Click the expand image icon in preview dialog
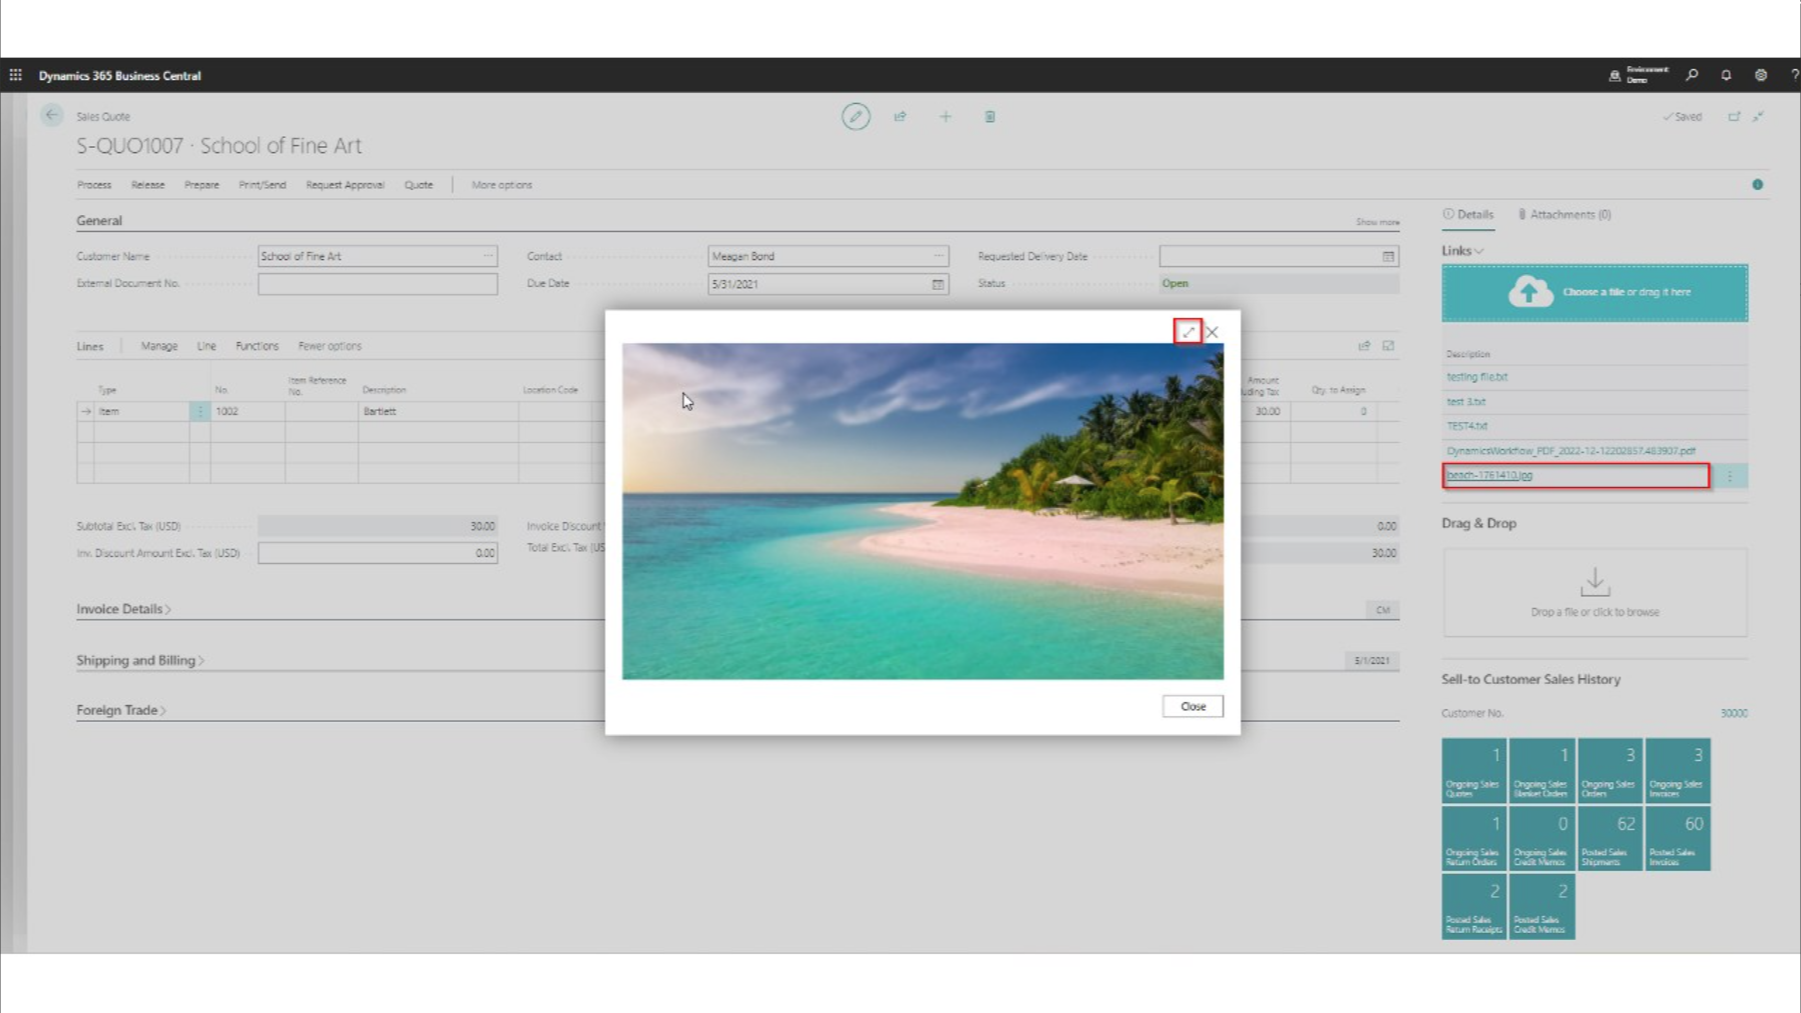The height and width of the screenshot is (1013, 1801). tap(1187, 331)
